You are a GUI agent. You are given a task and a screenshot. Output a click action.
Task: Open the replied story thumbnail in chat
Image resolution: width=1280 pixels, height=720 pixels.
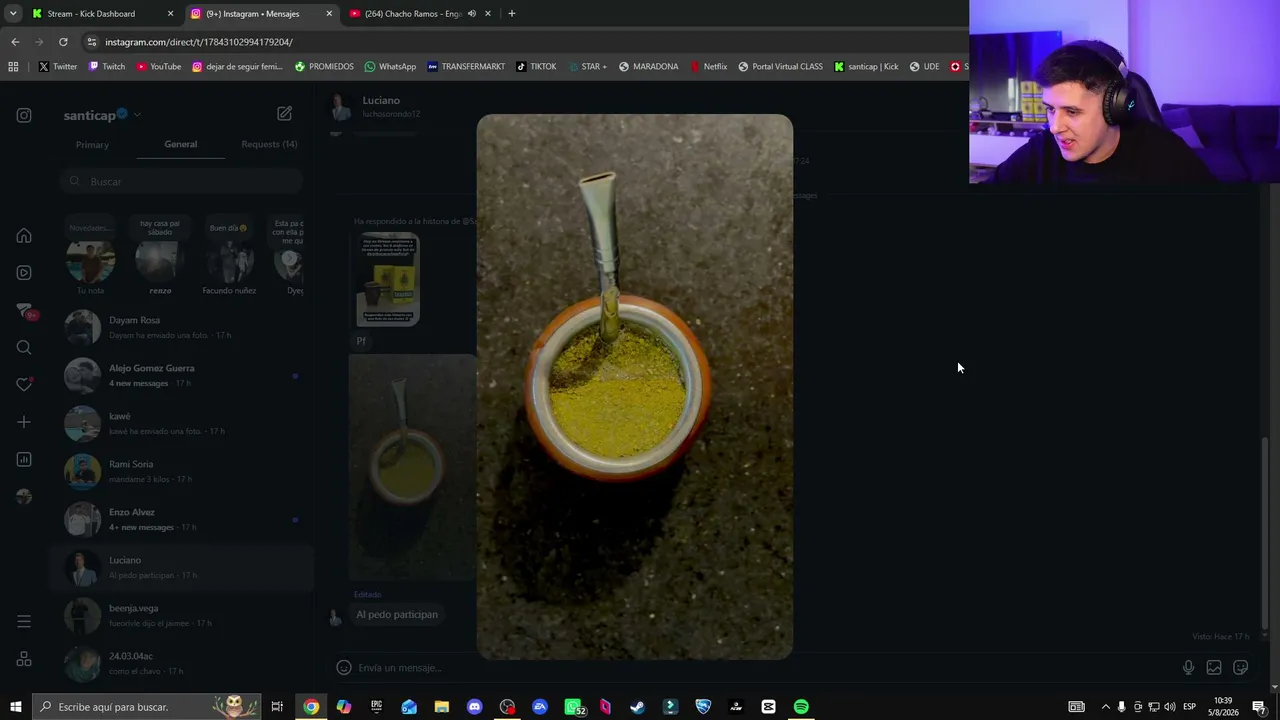[x=388, y=279]
